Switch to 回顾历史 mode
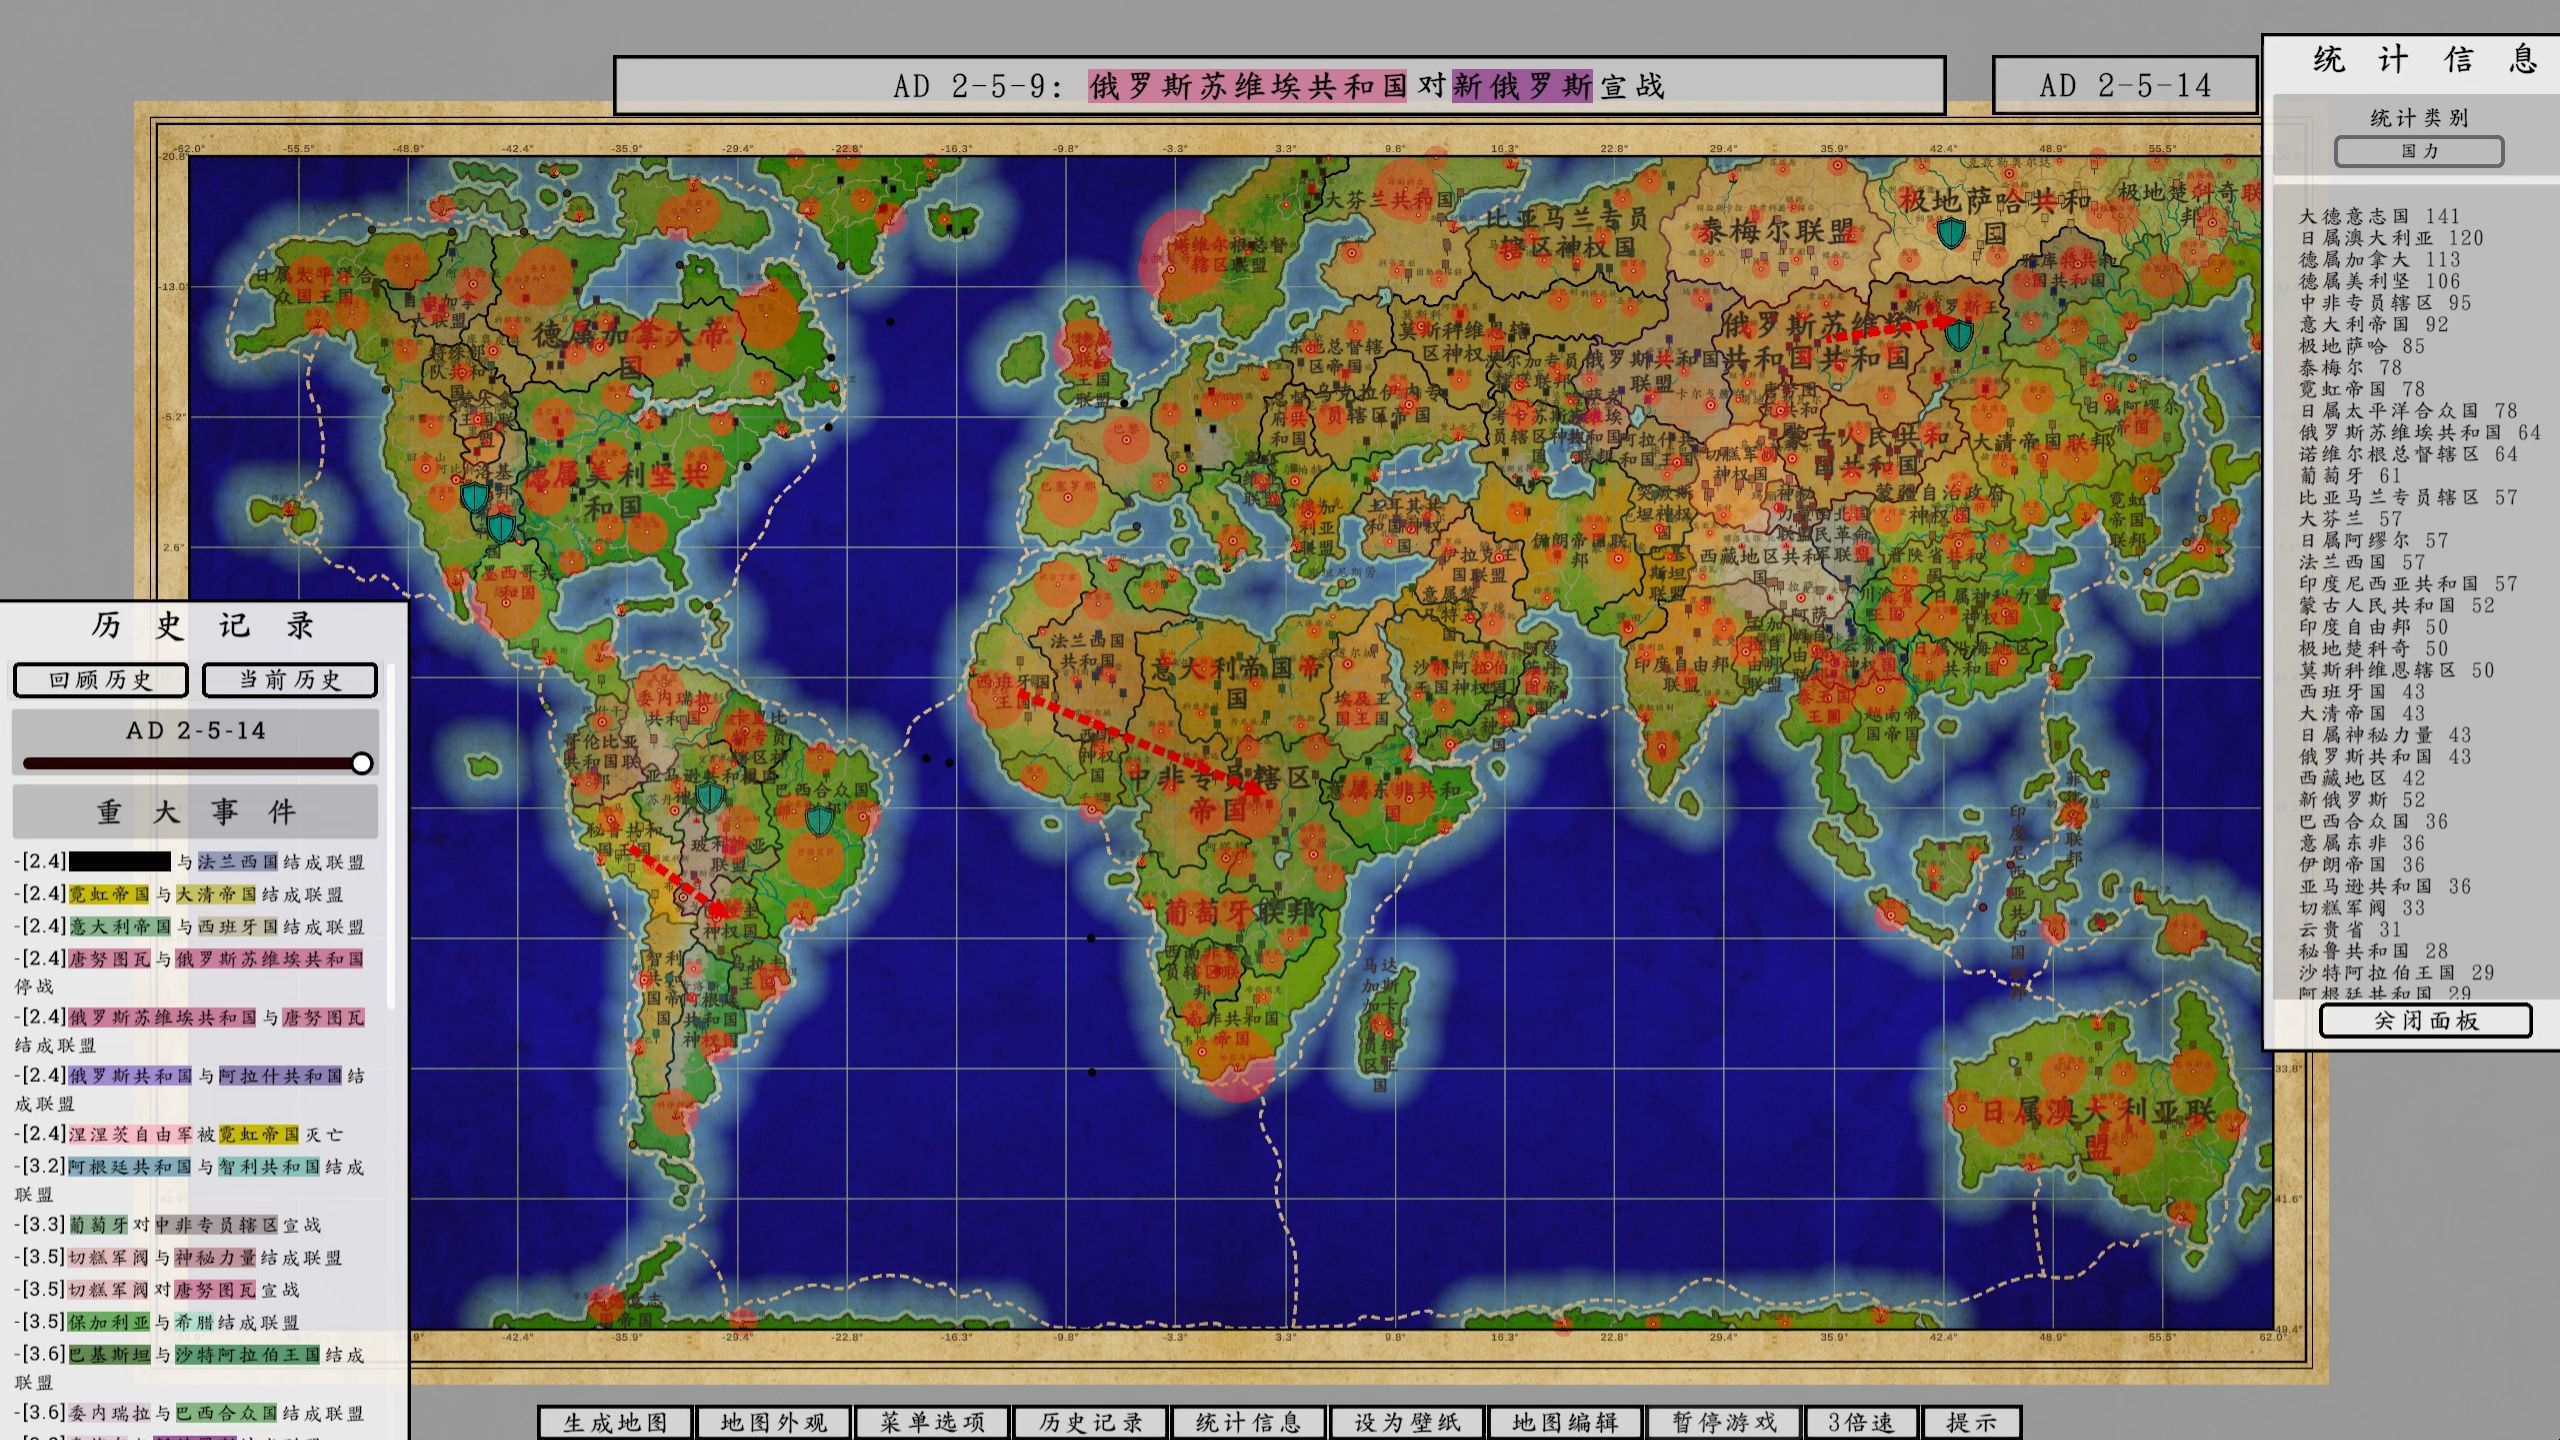Viewport: 2560px width, 1440px height. tap(100, 680)
